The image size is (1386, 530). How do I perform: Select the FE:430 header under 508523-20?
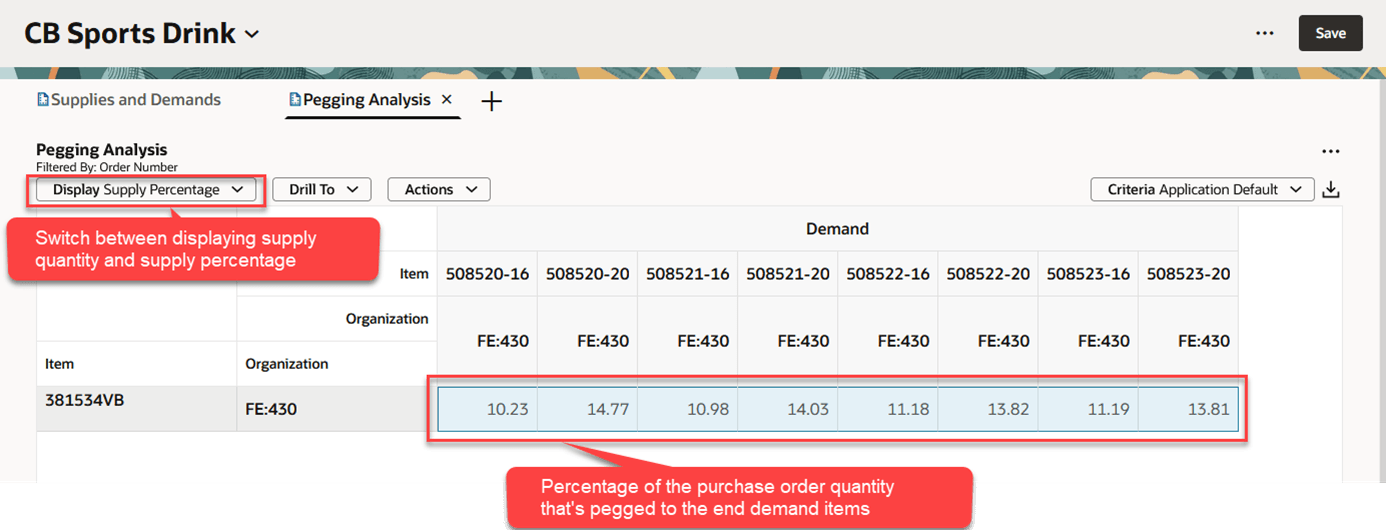point(1188,341)
